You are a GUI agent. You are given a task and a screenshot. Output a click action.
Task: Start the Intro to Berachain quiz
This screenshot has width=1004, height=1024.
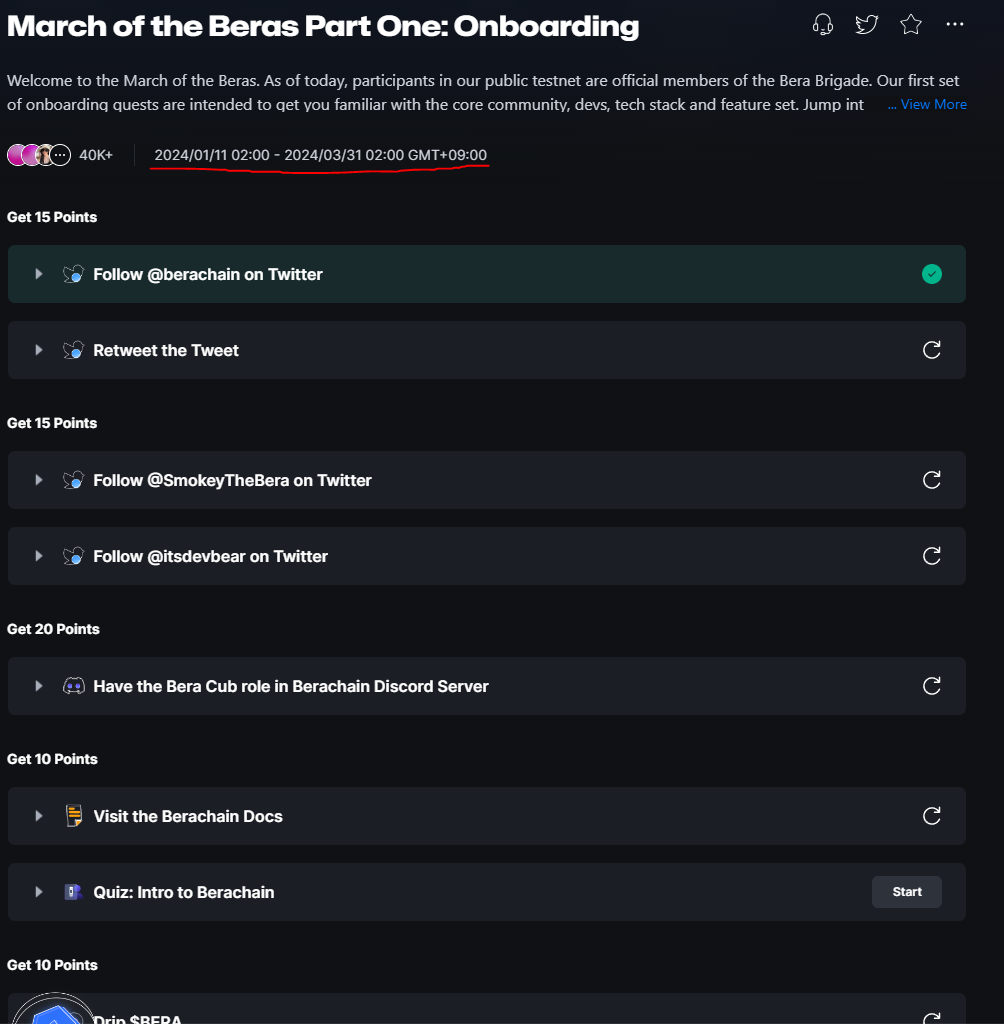click(907, 891)
